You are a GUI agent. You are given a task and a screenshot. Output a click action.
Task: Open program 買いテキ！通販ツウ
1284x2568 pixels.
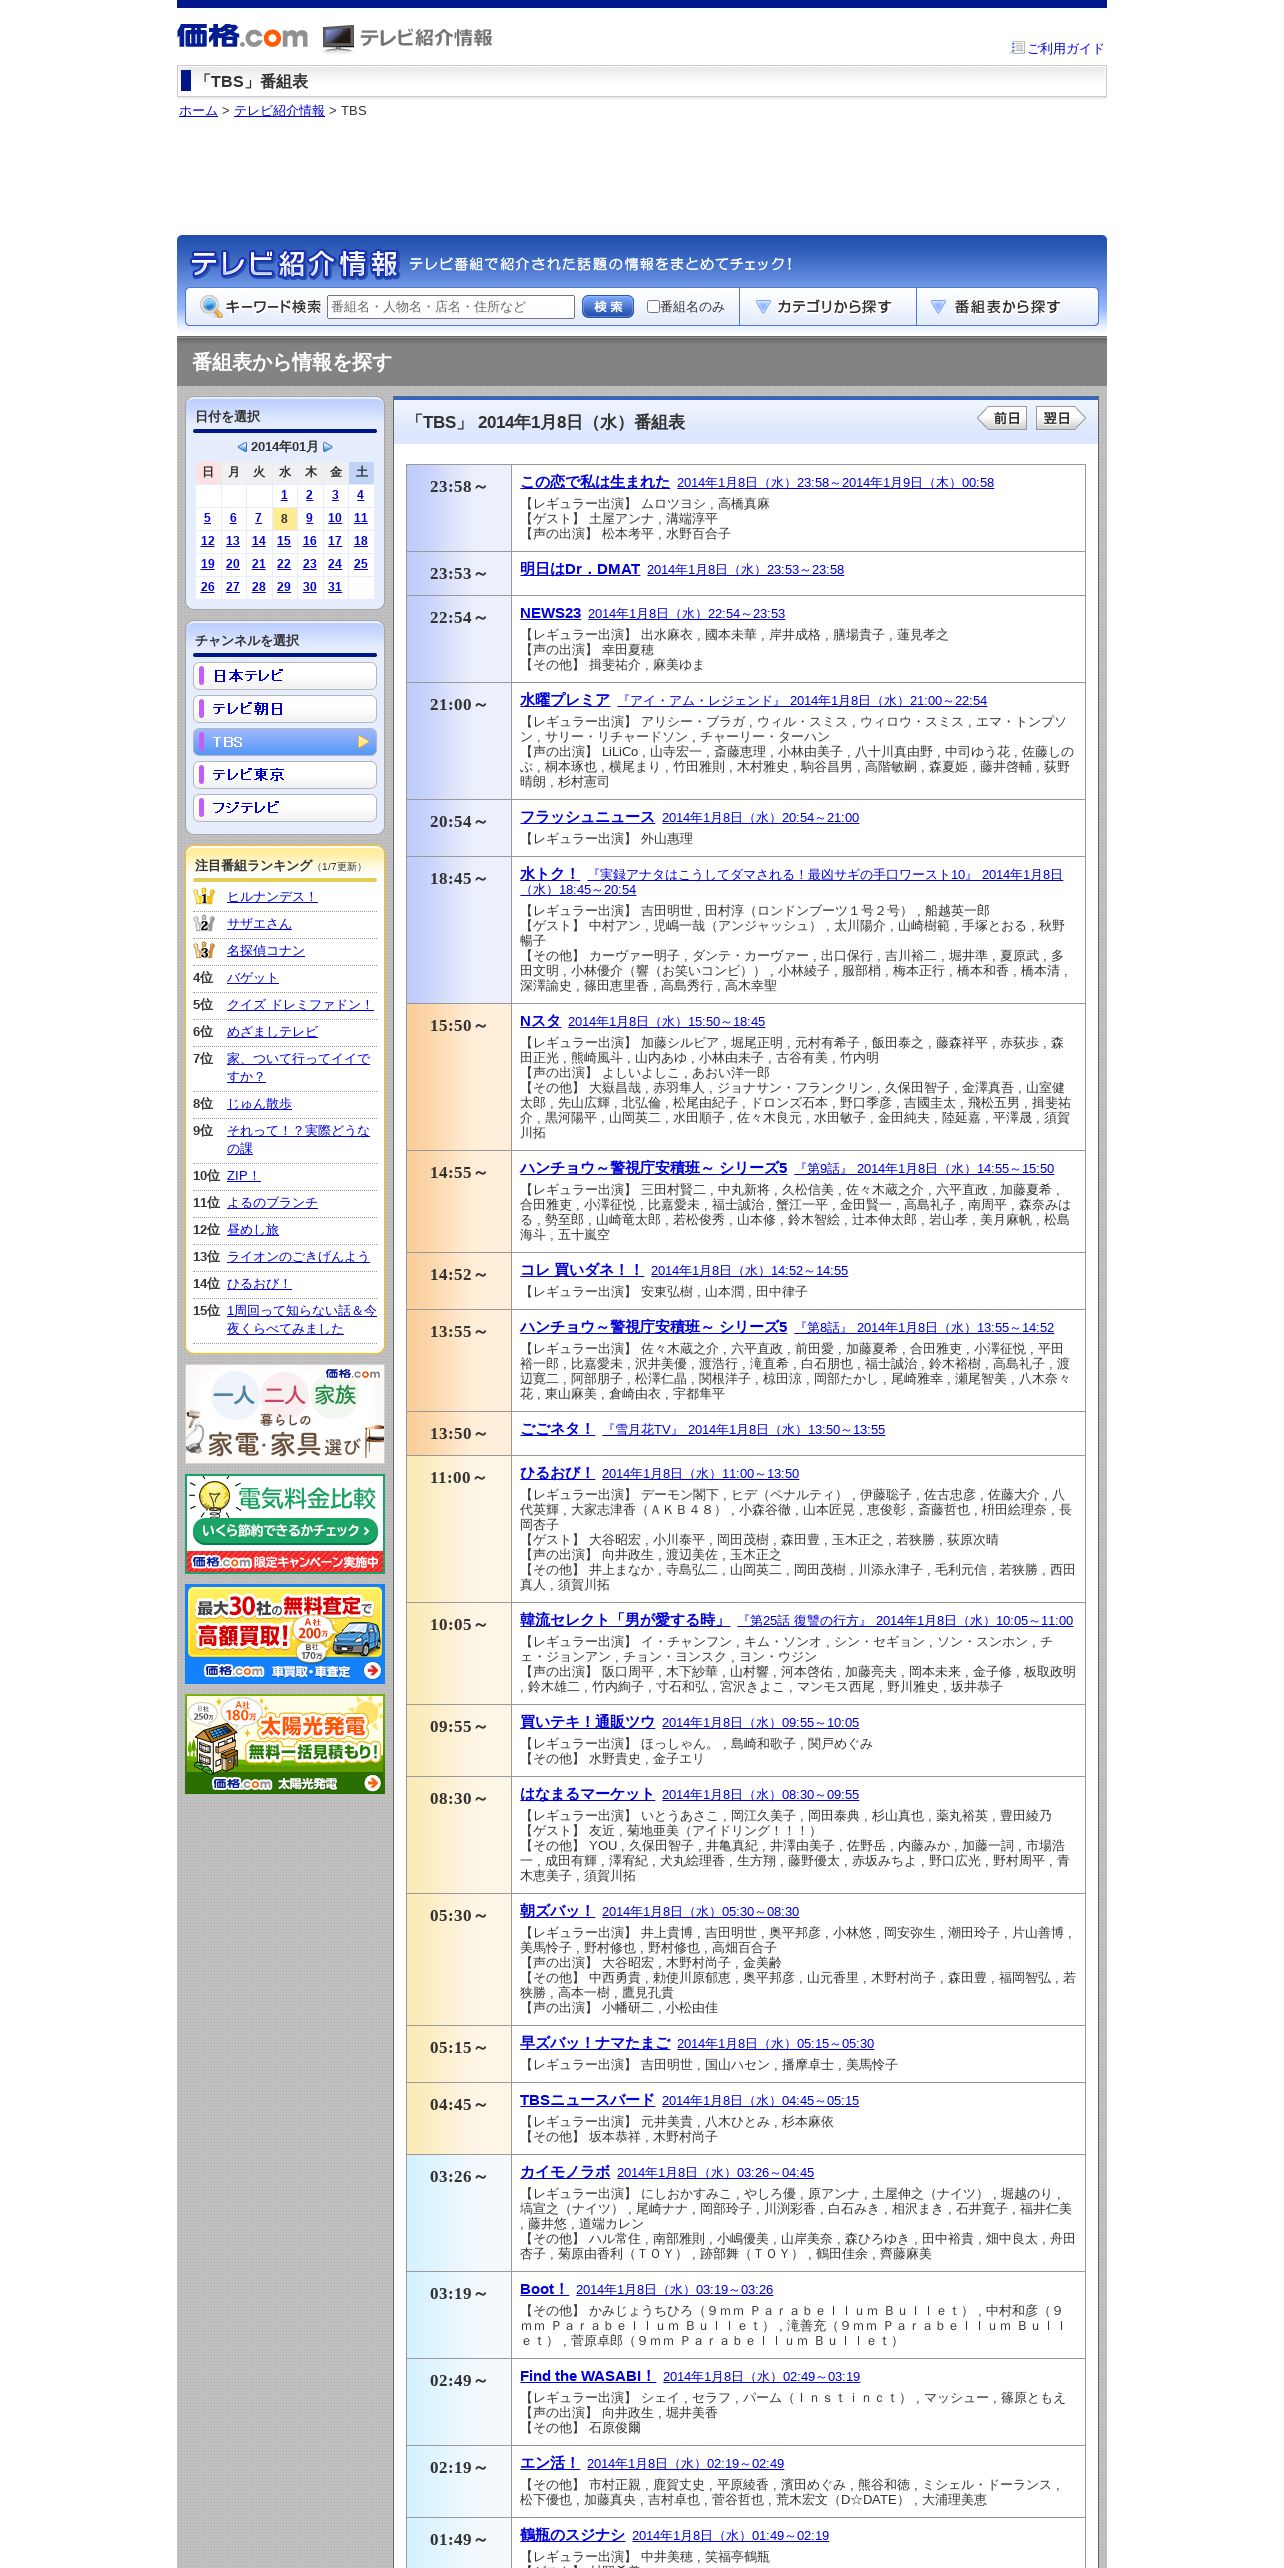[587, 1722]
